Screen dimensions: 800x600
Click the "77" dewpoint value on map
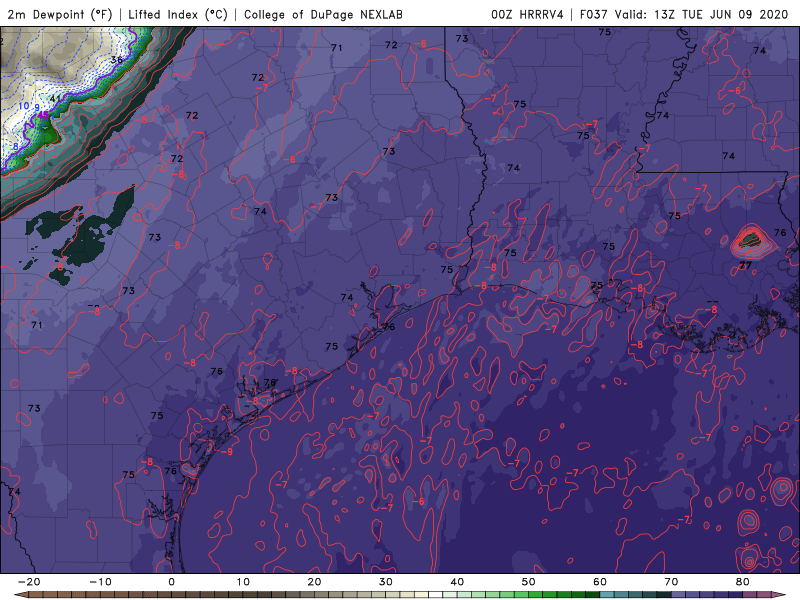click(745, 266)
